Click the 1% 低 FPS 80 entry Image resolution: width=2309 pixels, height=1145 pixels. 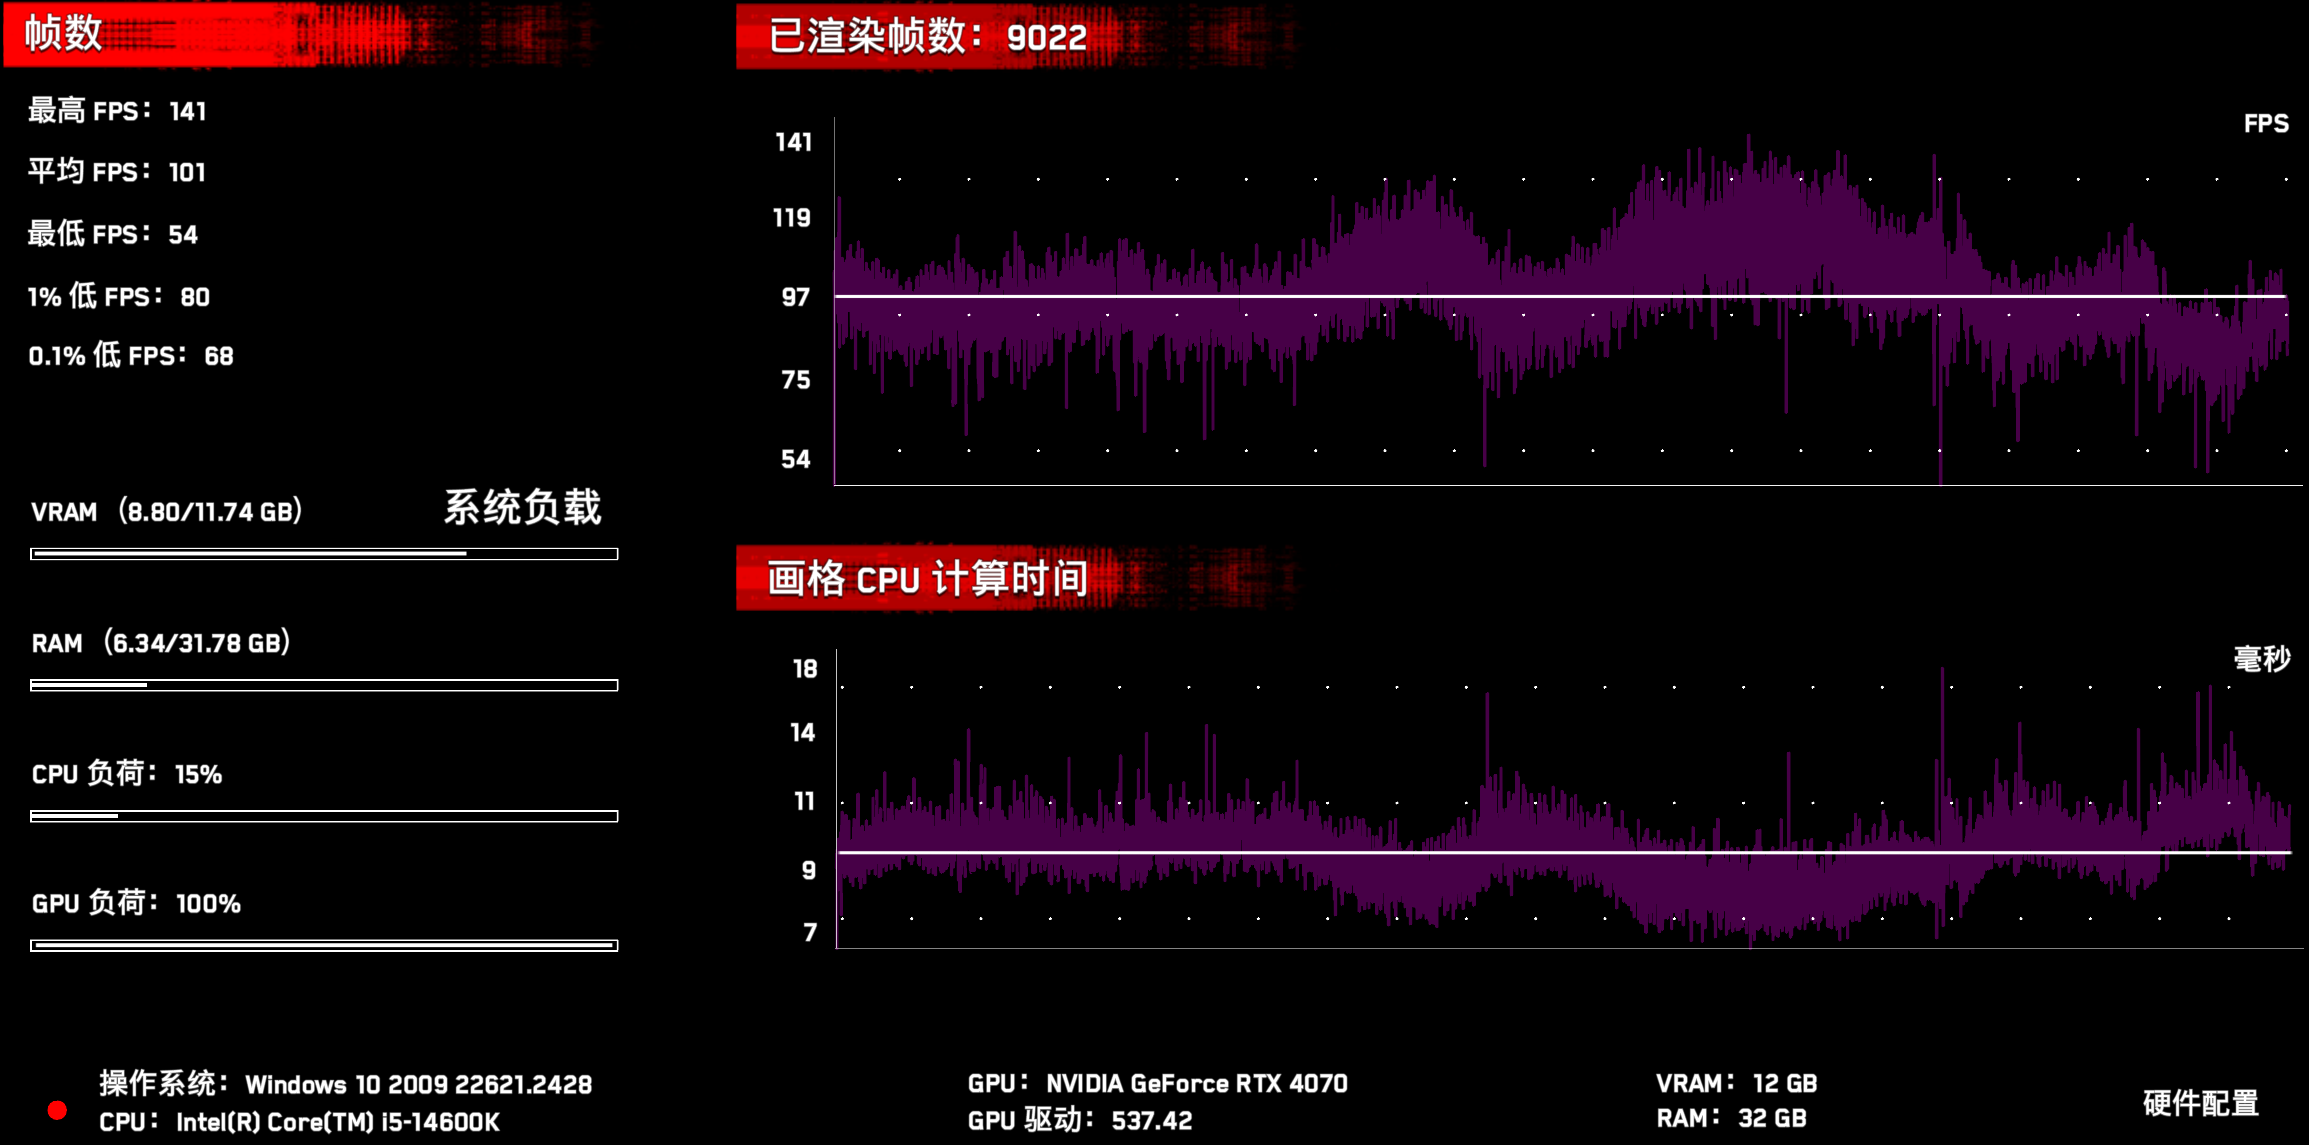pos(119,297)
